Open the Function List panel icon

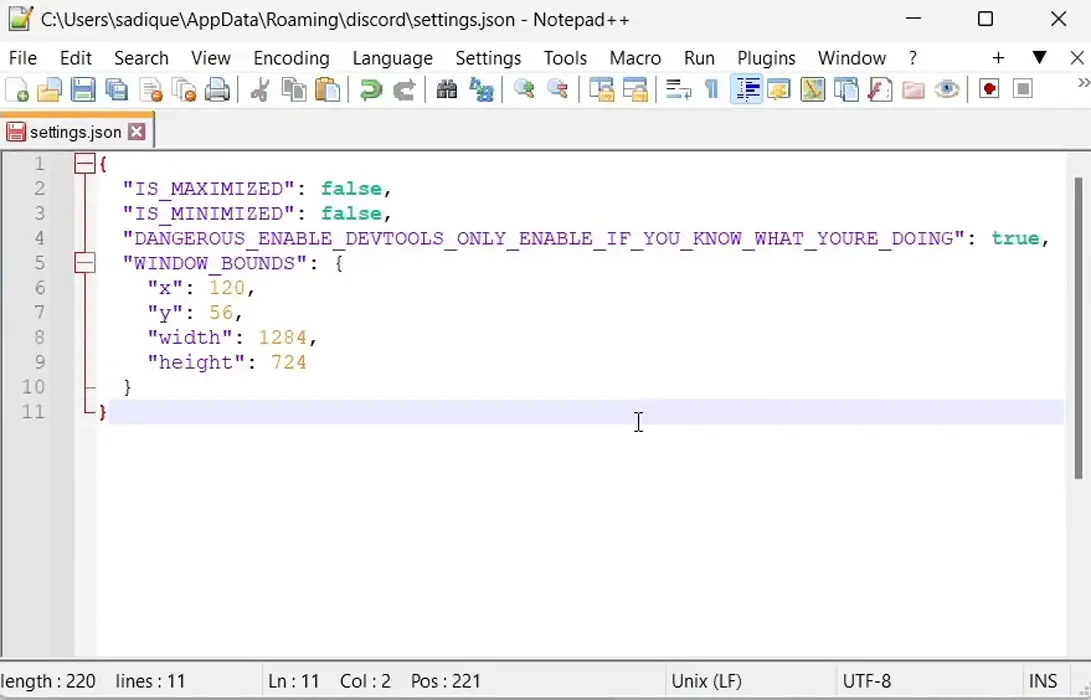(880, 90)
